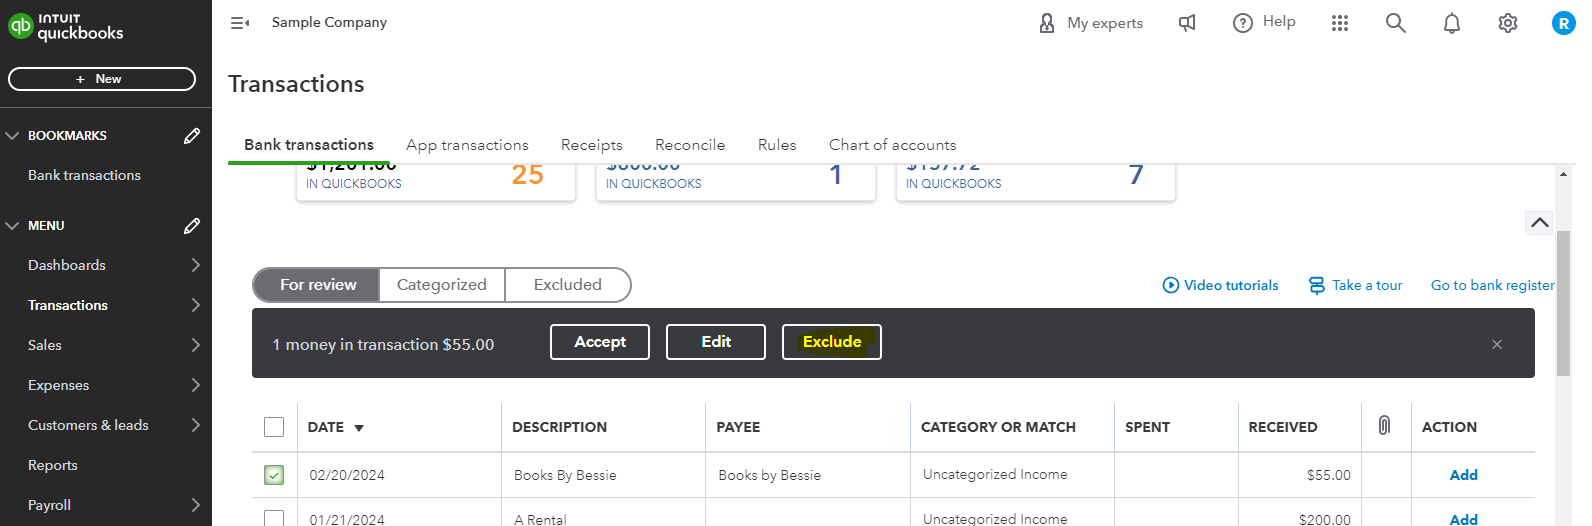Check the select-all checkbox in header
This screenshot has width=1592, height=526.
(274, 427)
